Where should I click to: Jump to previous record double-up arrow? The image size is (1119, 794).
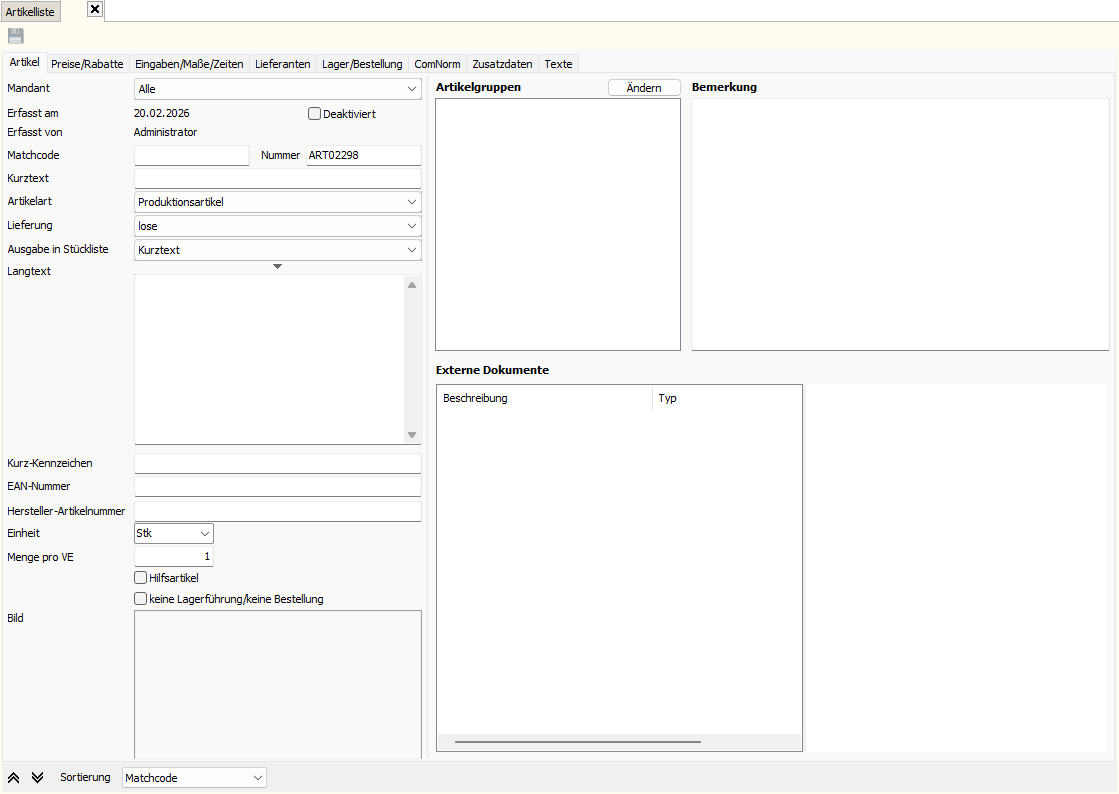coord(15,778)
